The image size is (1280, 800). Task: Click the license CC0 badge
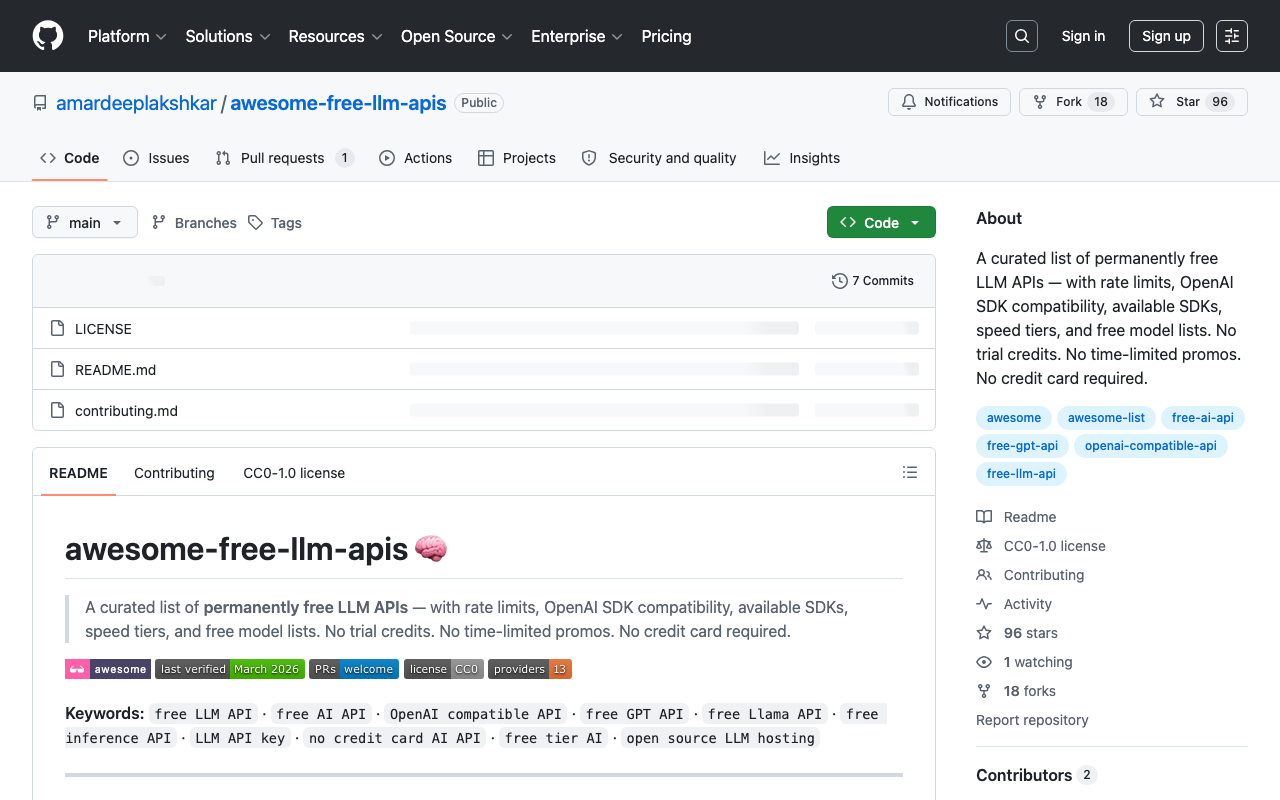coord(444,669)
